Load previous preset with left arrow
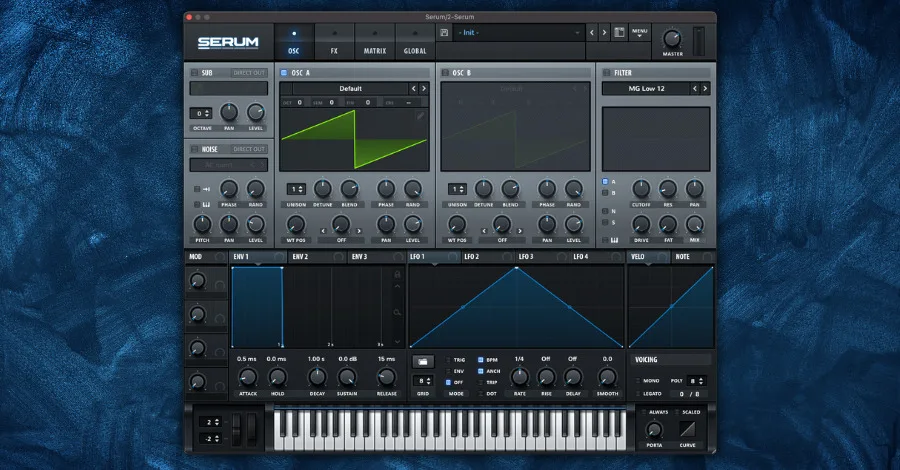Screen dimensions: 900x470 pos(592,33)
